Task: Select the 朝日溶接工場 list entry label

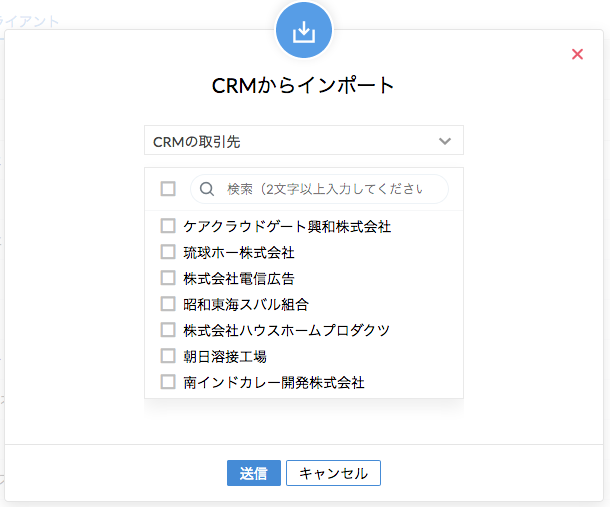Action: tap(225, 356)
